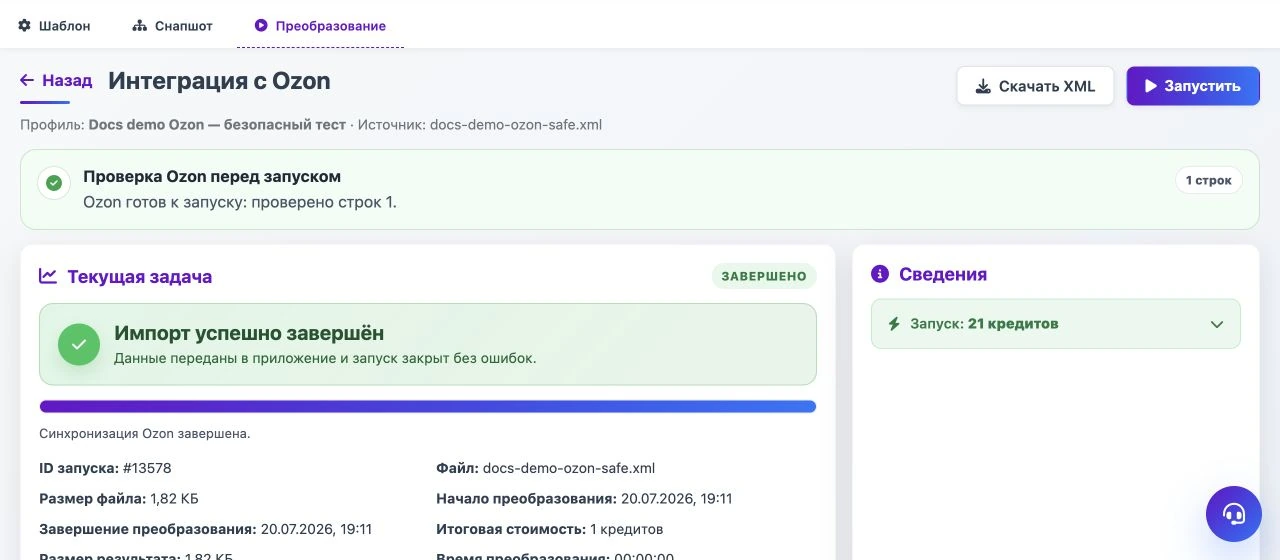
Task: Click the info icon beside Сведения
Action: 880,274
